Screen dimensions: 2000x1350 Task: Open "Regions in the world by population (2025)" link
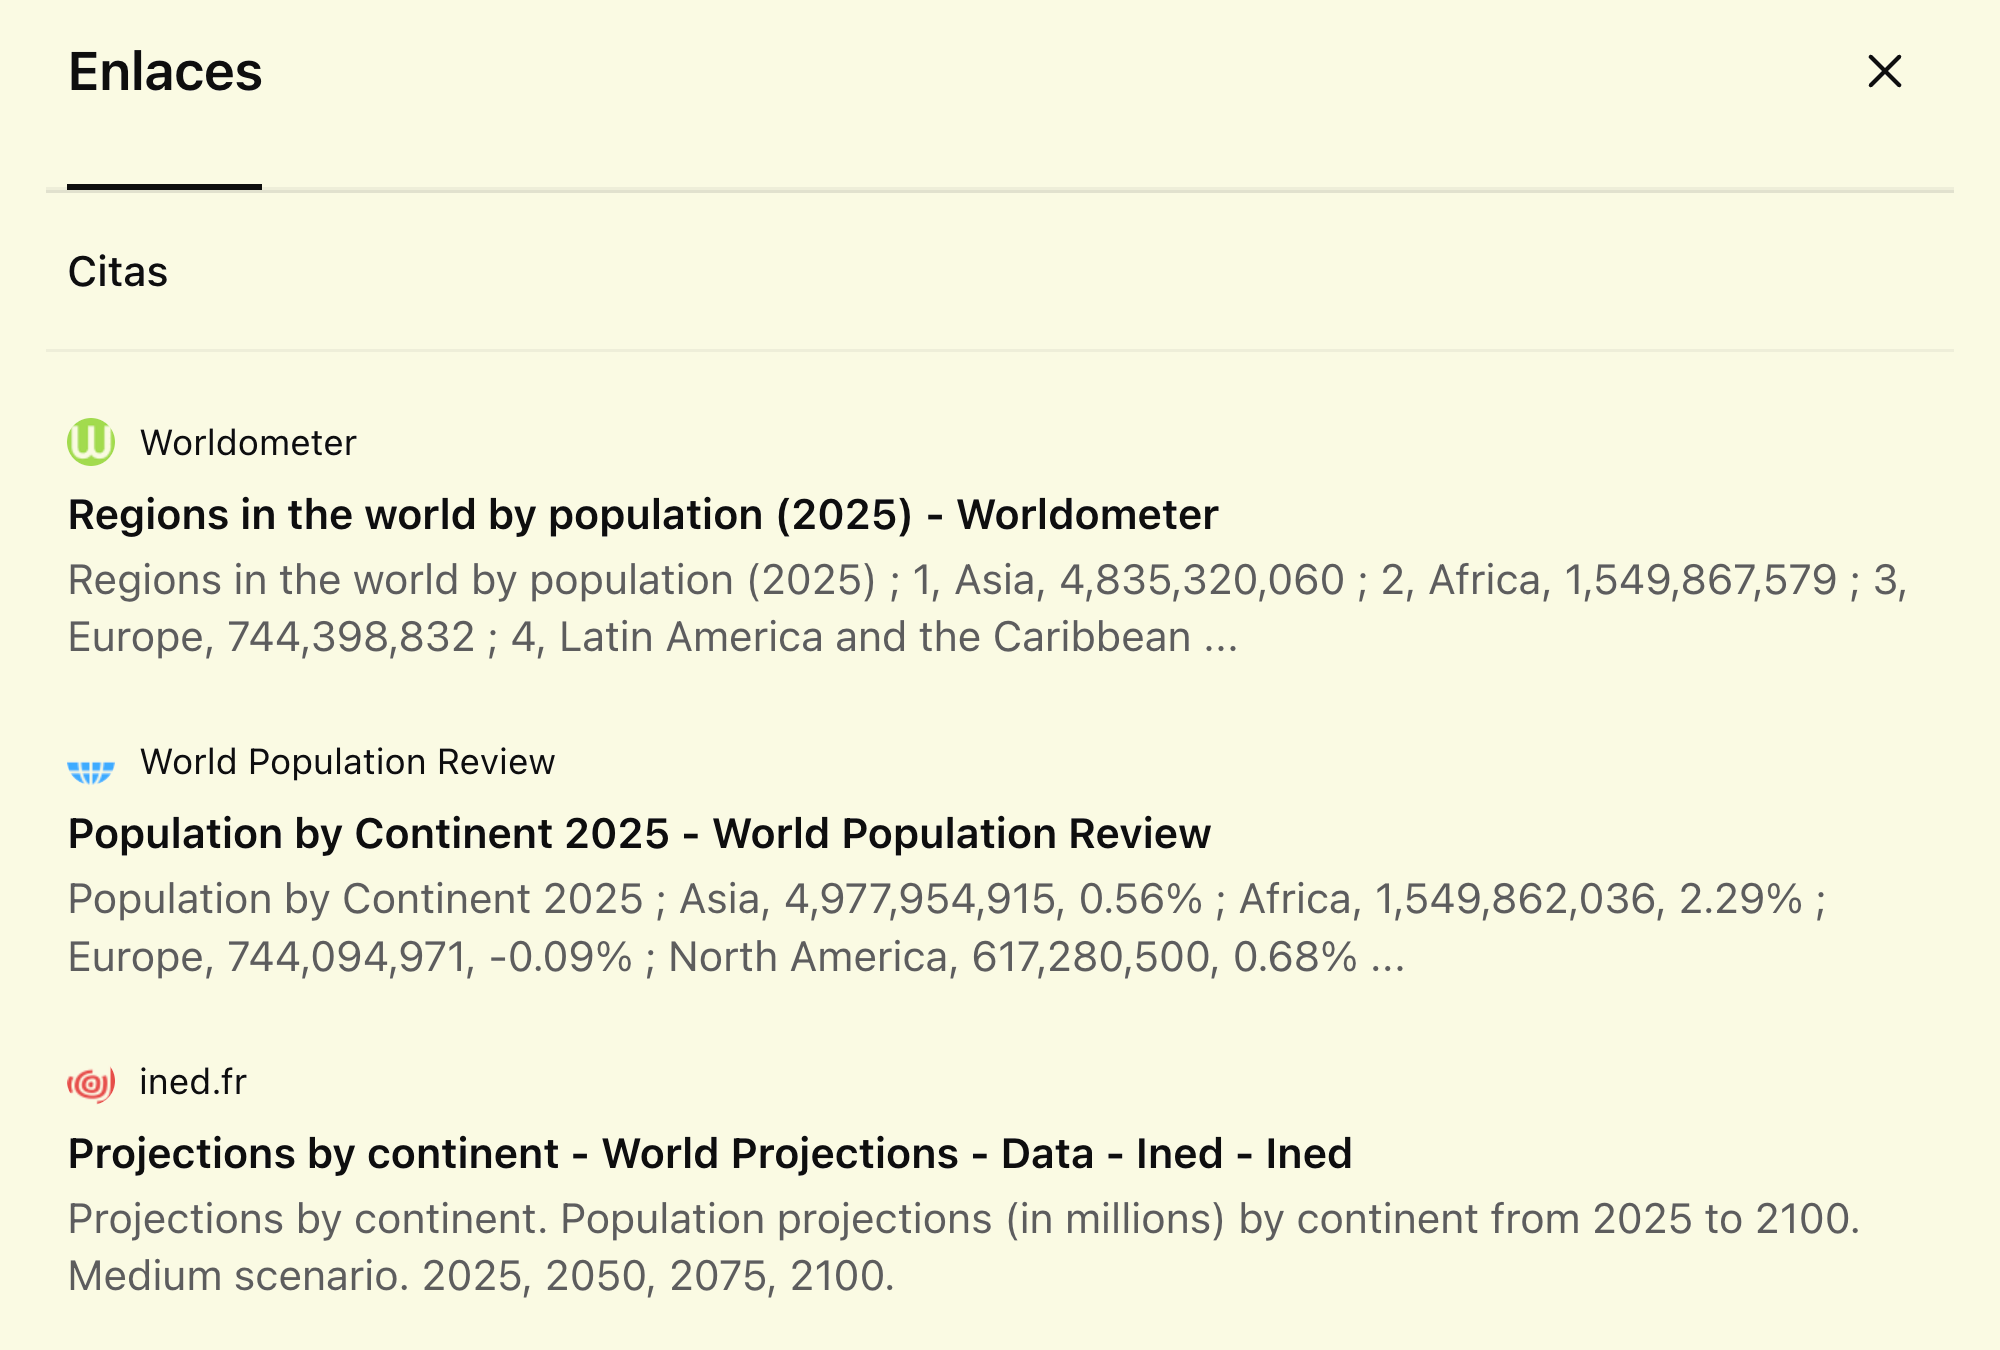click(643, 515)
